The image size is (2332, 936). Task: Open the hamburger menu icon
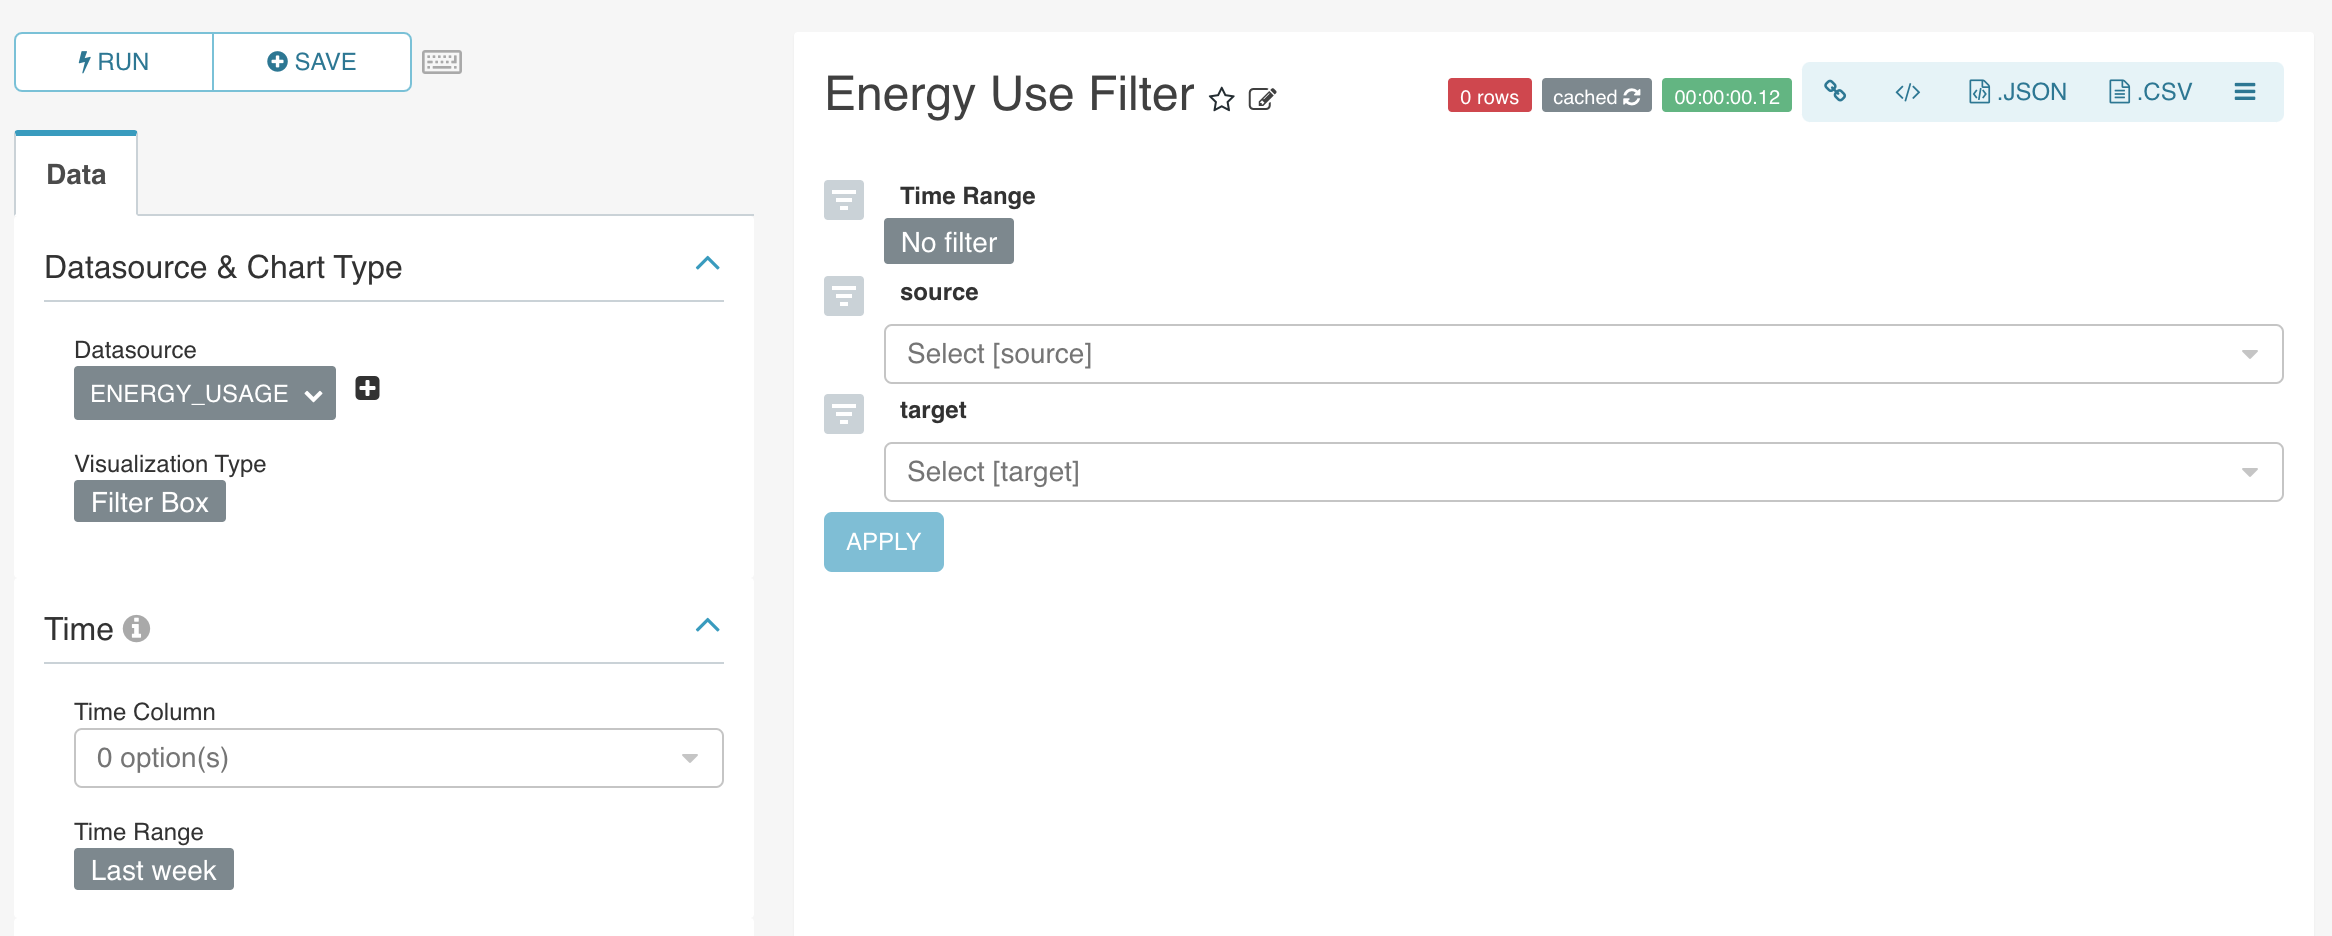click(2245, 92)
